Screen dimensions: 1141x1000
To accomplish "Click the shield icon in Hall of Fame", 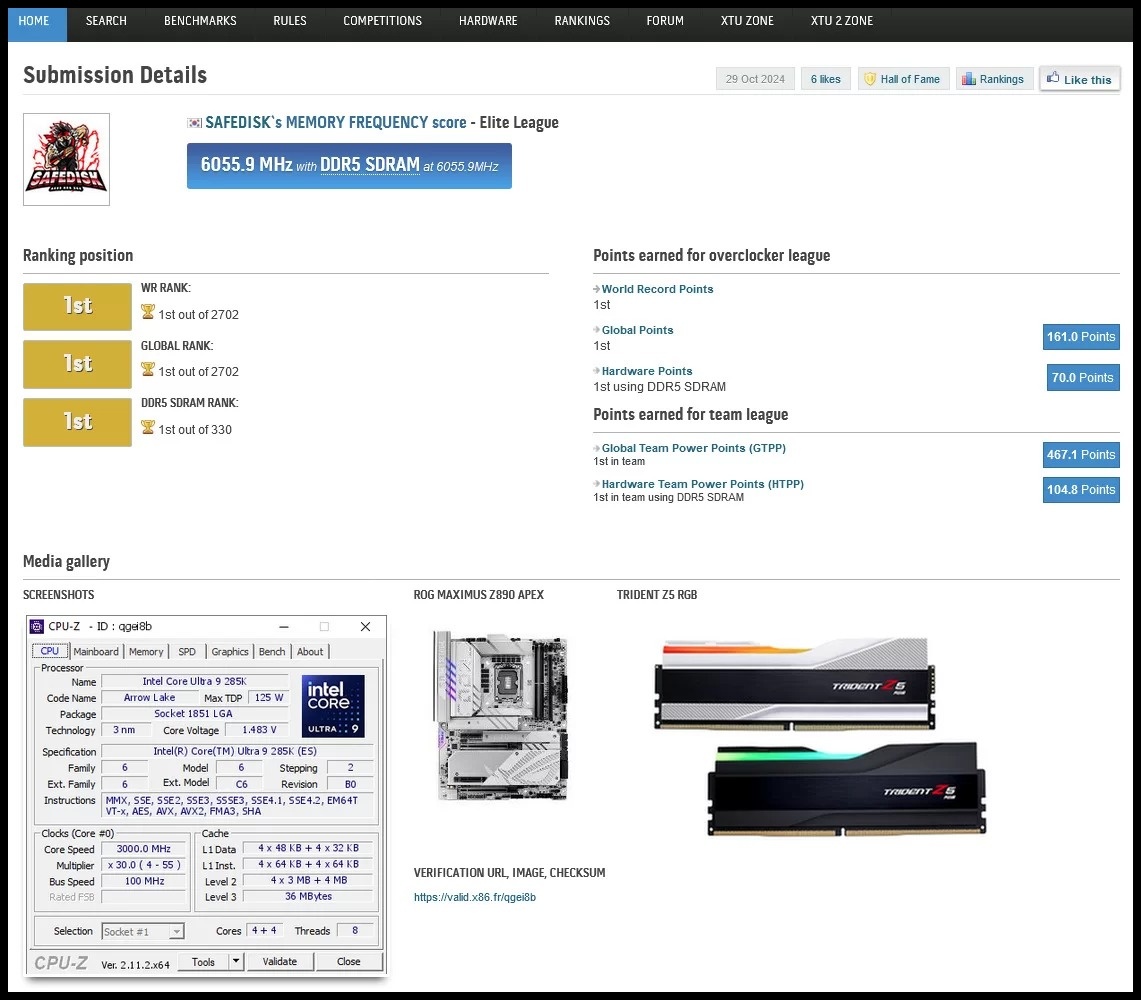I will point(870,79).
